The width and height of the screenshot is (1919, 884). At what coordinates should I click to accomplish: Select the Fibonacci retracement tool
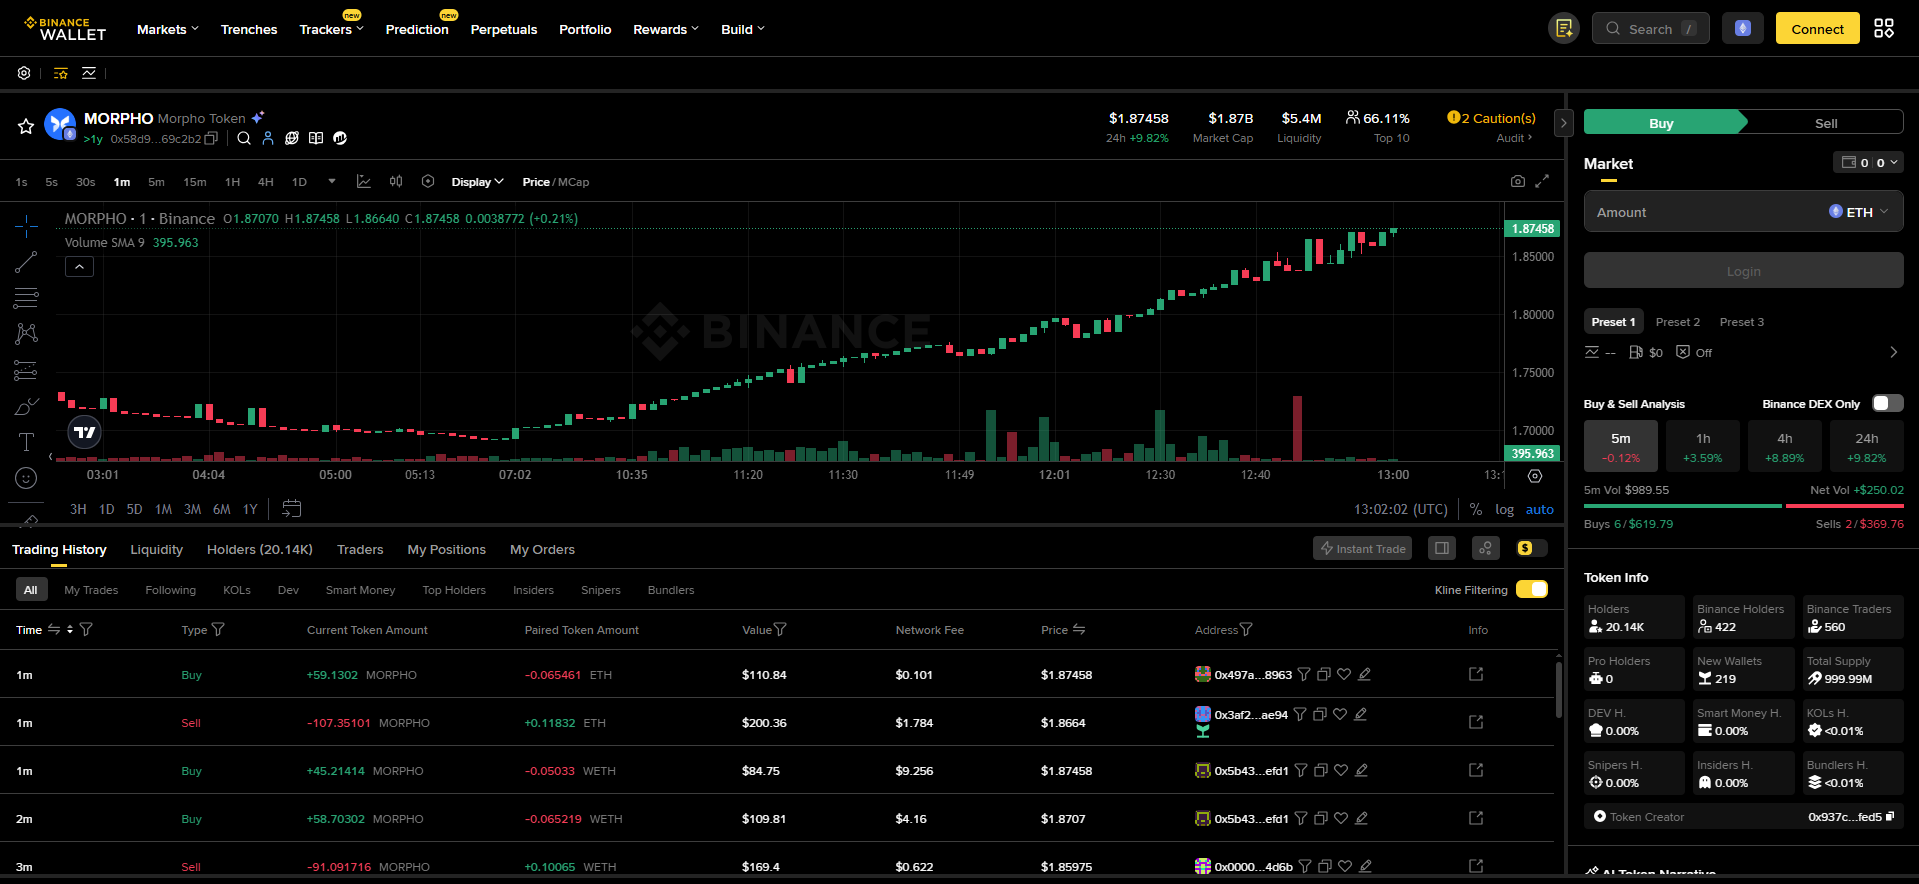pyautogui.click(x=26, y=297)
